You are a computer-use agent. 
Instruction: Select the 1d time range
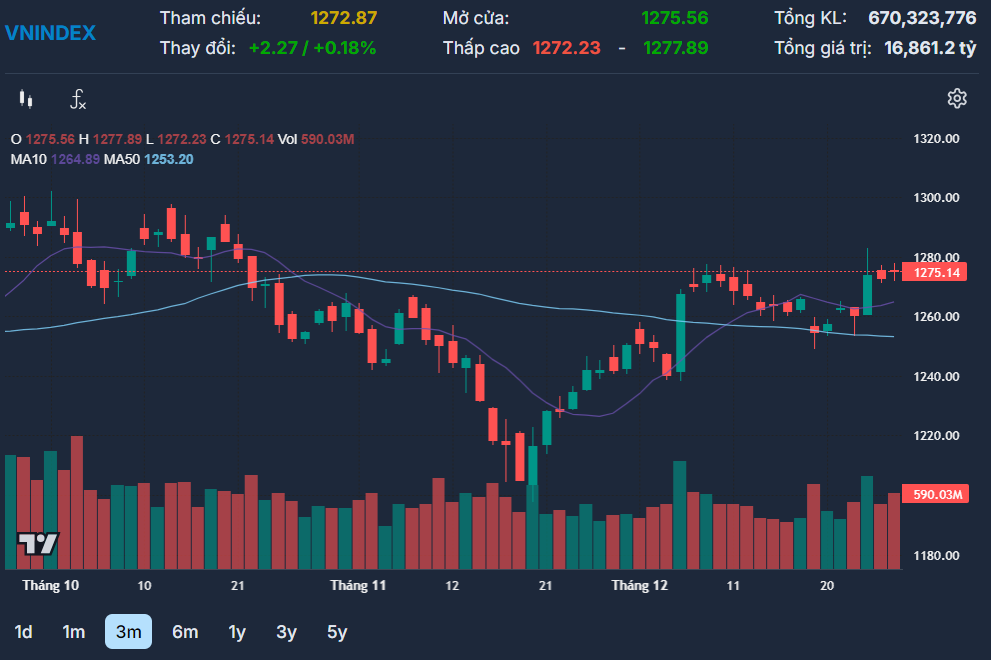point(23,632)
